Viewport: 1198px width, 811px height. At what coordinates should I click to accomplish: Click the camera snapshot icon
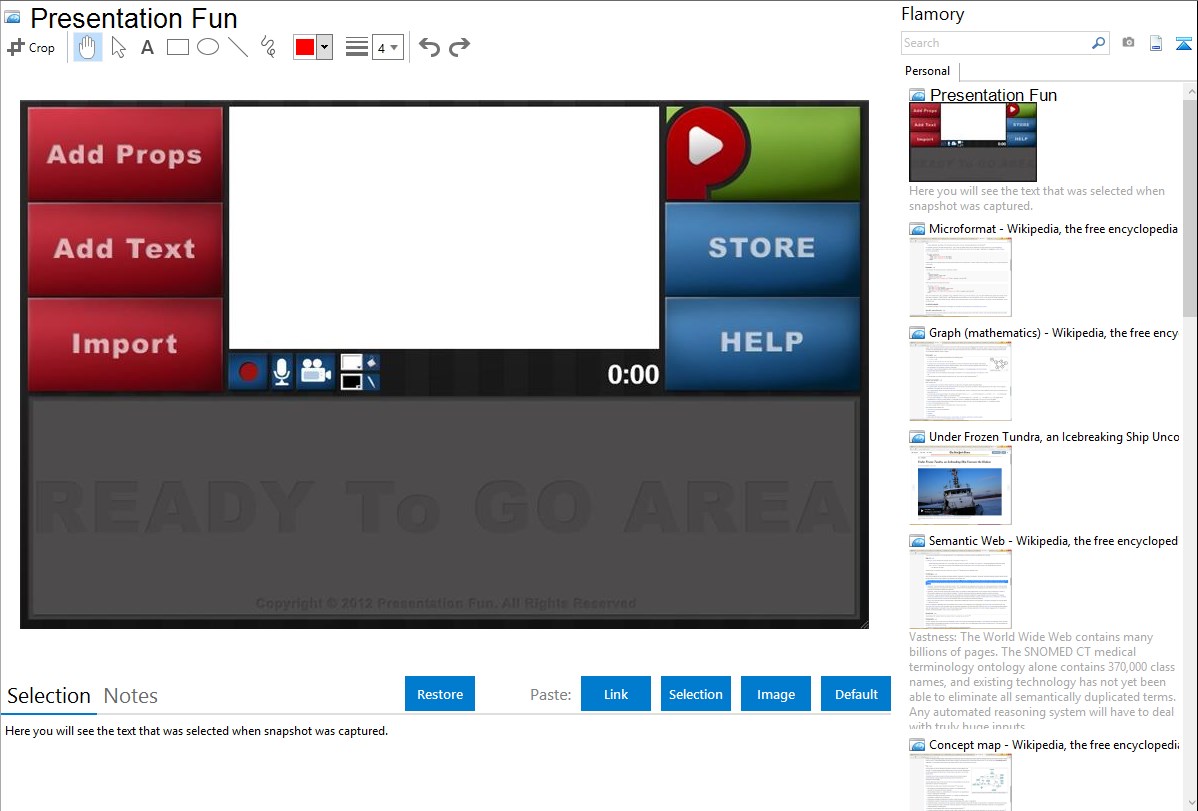point(1128,43)
